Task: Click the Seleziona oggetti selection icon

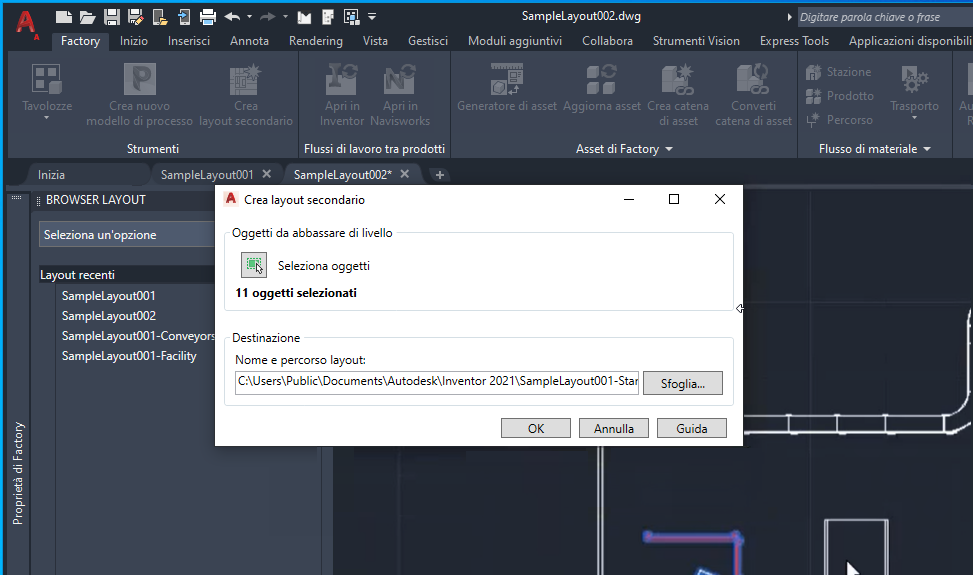Action: [254, 265]
